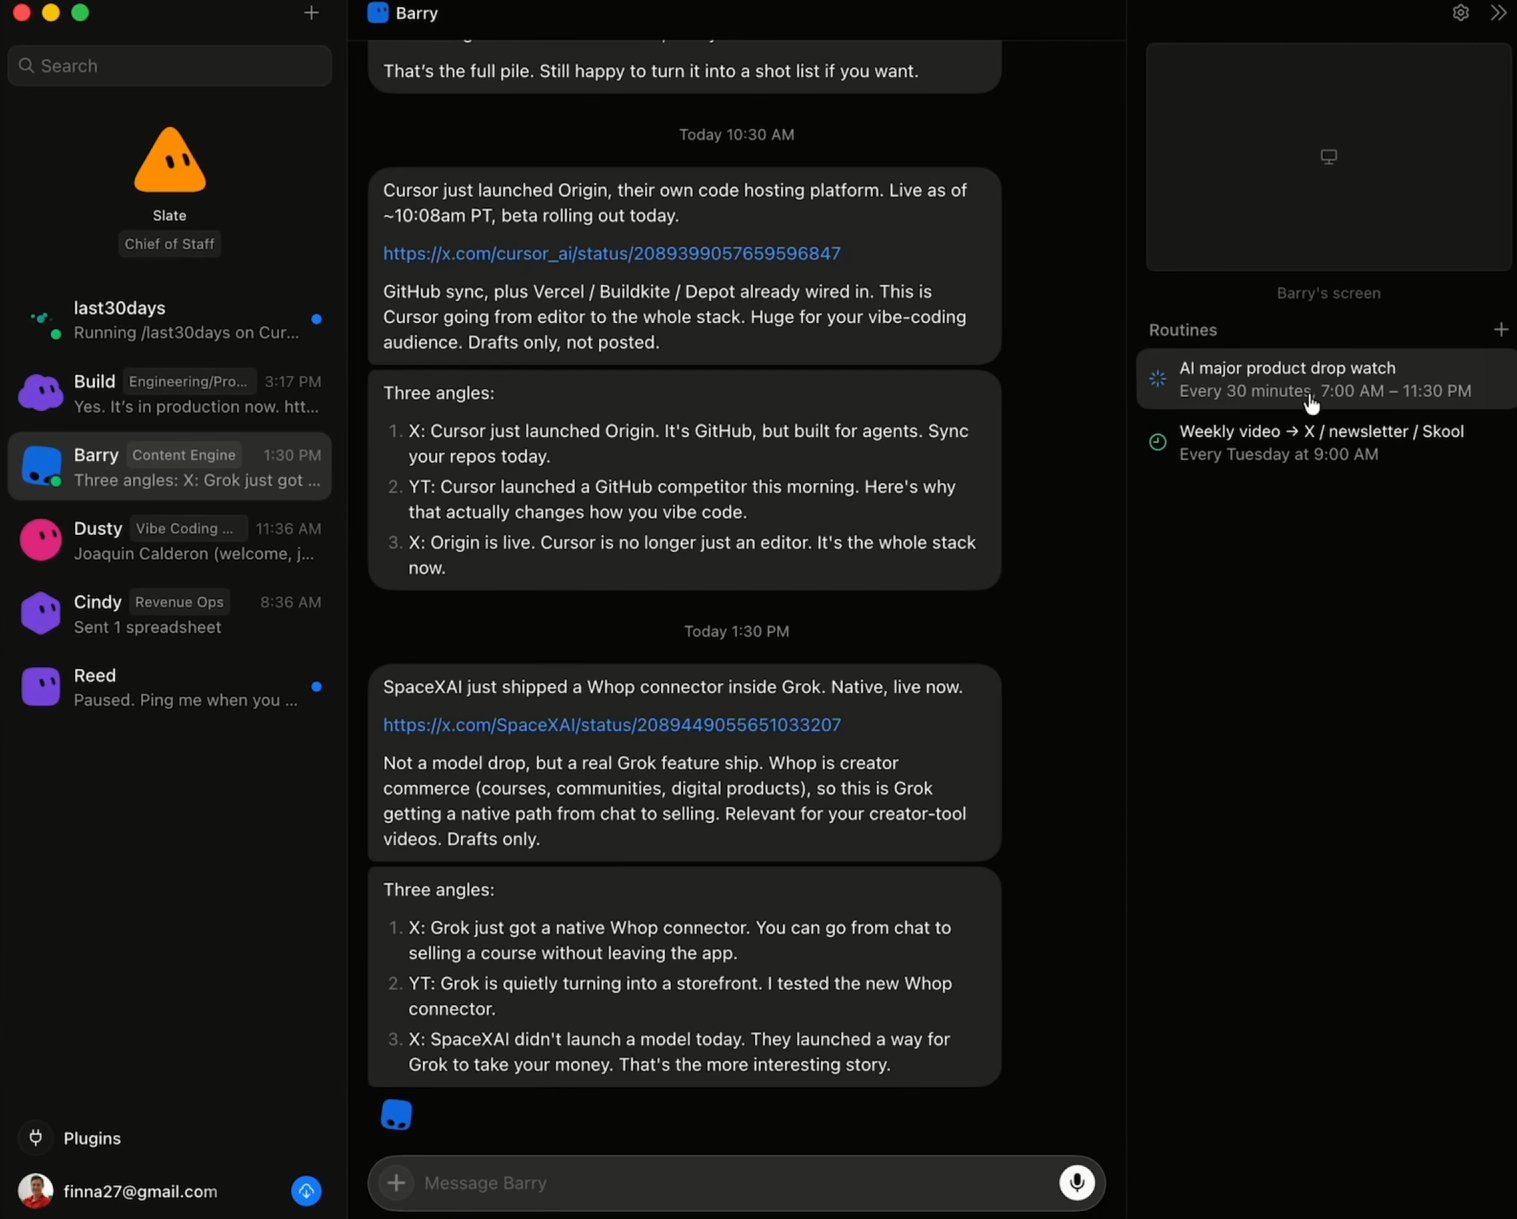This screenshot has width=1517, height=1219.
Task: Select the Build agent cloud avatar
Action: tap(41, 393)
